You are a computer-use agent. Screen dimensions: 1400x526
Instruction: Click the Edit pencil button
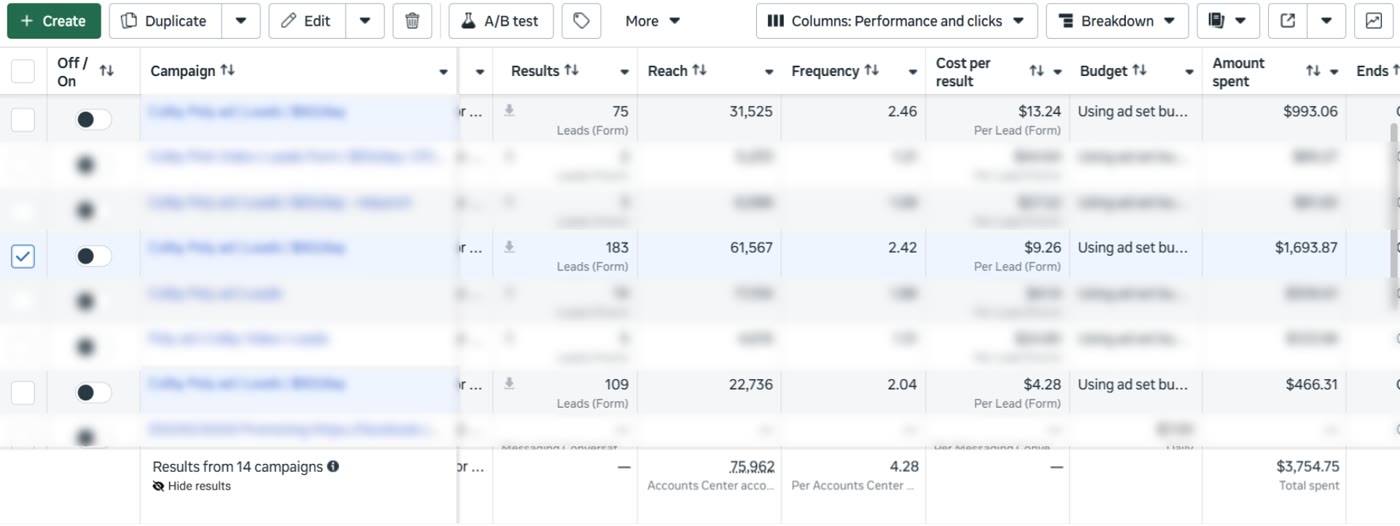pyautogui.click(x=307, y=21)
